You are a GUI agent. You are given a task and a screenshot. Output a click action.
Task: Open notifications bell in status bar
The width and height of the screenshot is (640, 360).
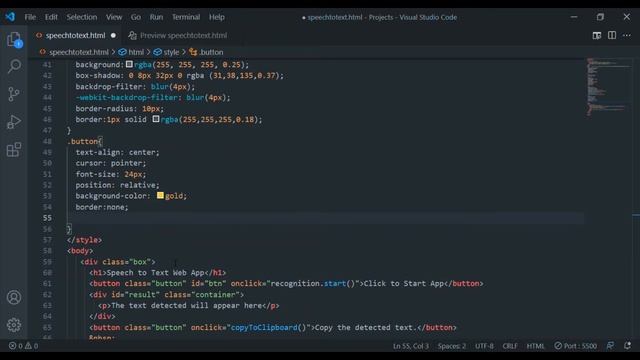[627, 346]
